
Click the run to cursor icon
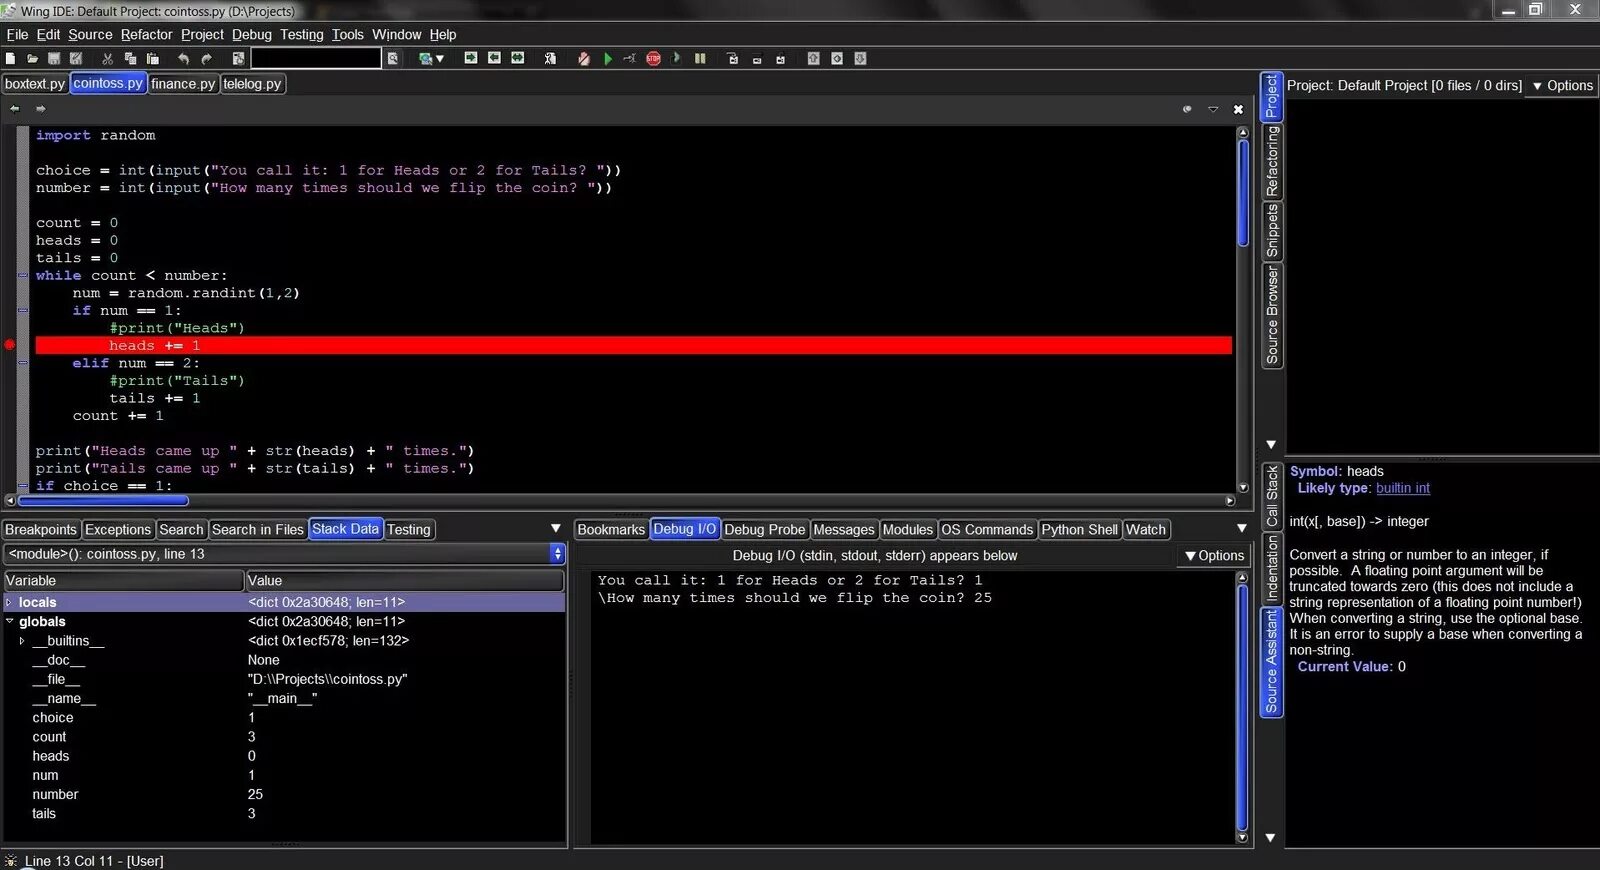(x=629, y=59)
